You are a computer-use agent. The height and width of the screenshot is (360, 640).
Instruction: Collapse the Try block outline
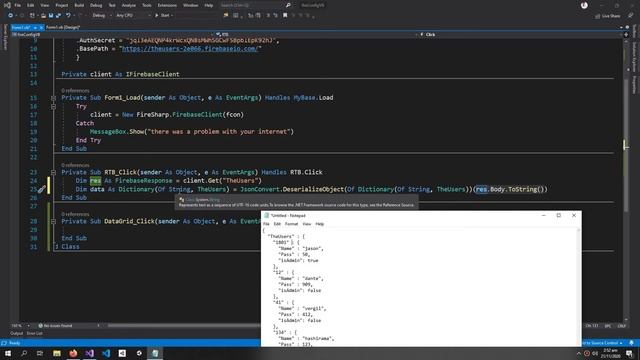coord(53,107)
